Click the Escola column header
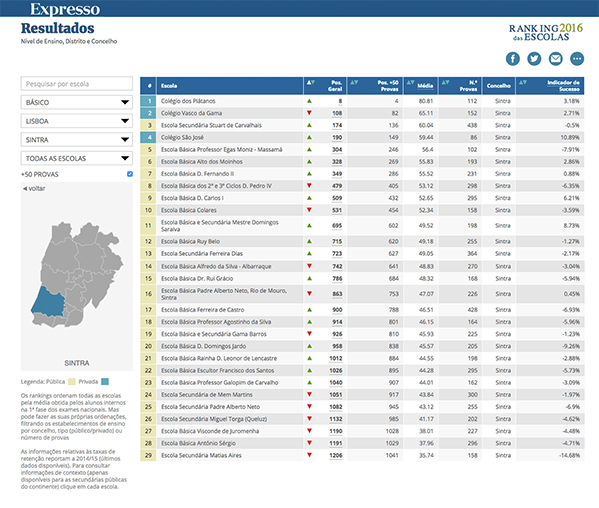 (169, 86)
